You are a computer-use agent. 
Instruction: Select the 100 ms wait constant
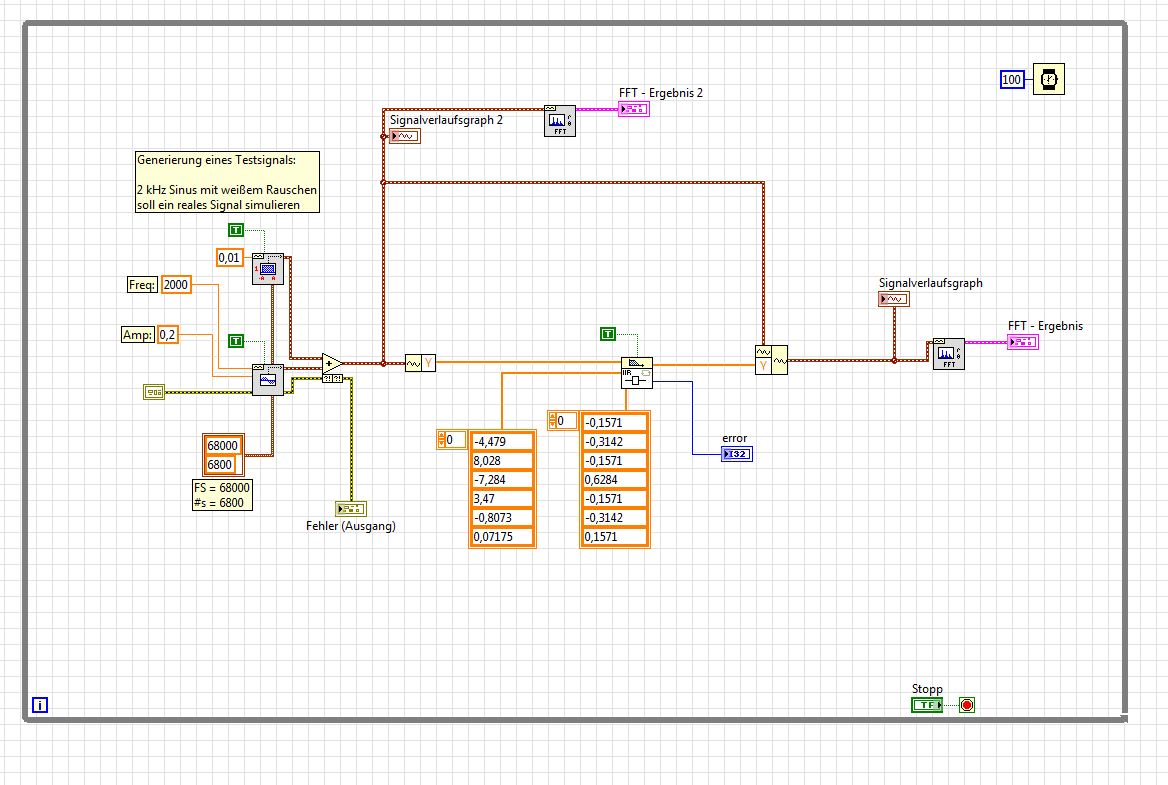[x=1012, y=80]
